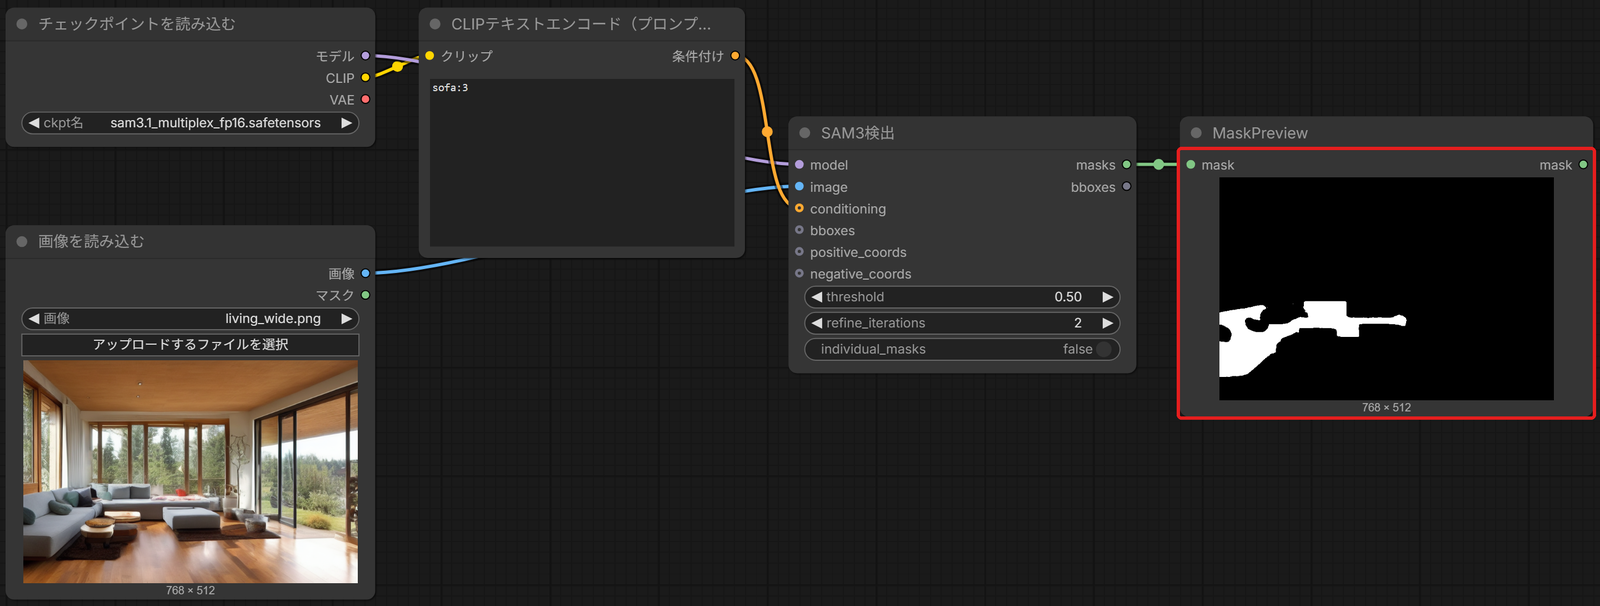Viewport: 1600px width, 606px height.
Task: Increase refine_iterations with its right arrow
Action: 1107,323
